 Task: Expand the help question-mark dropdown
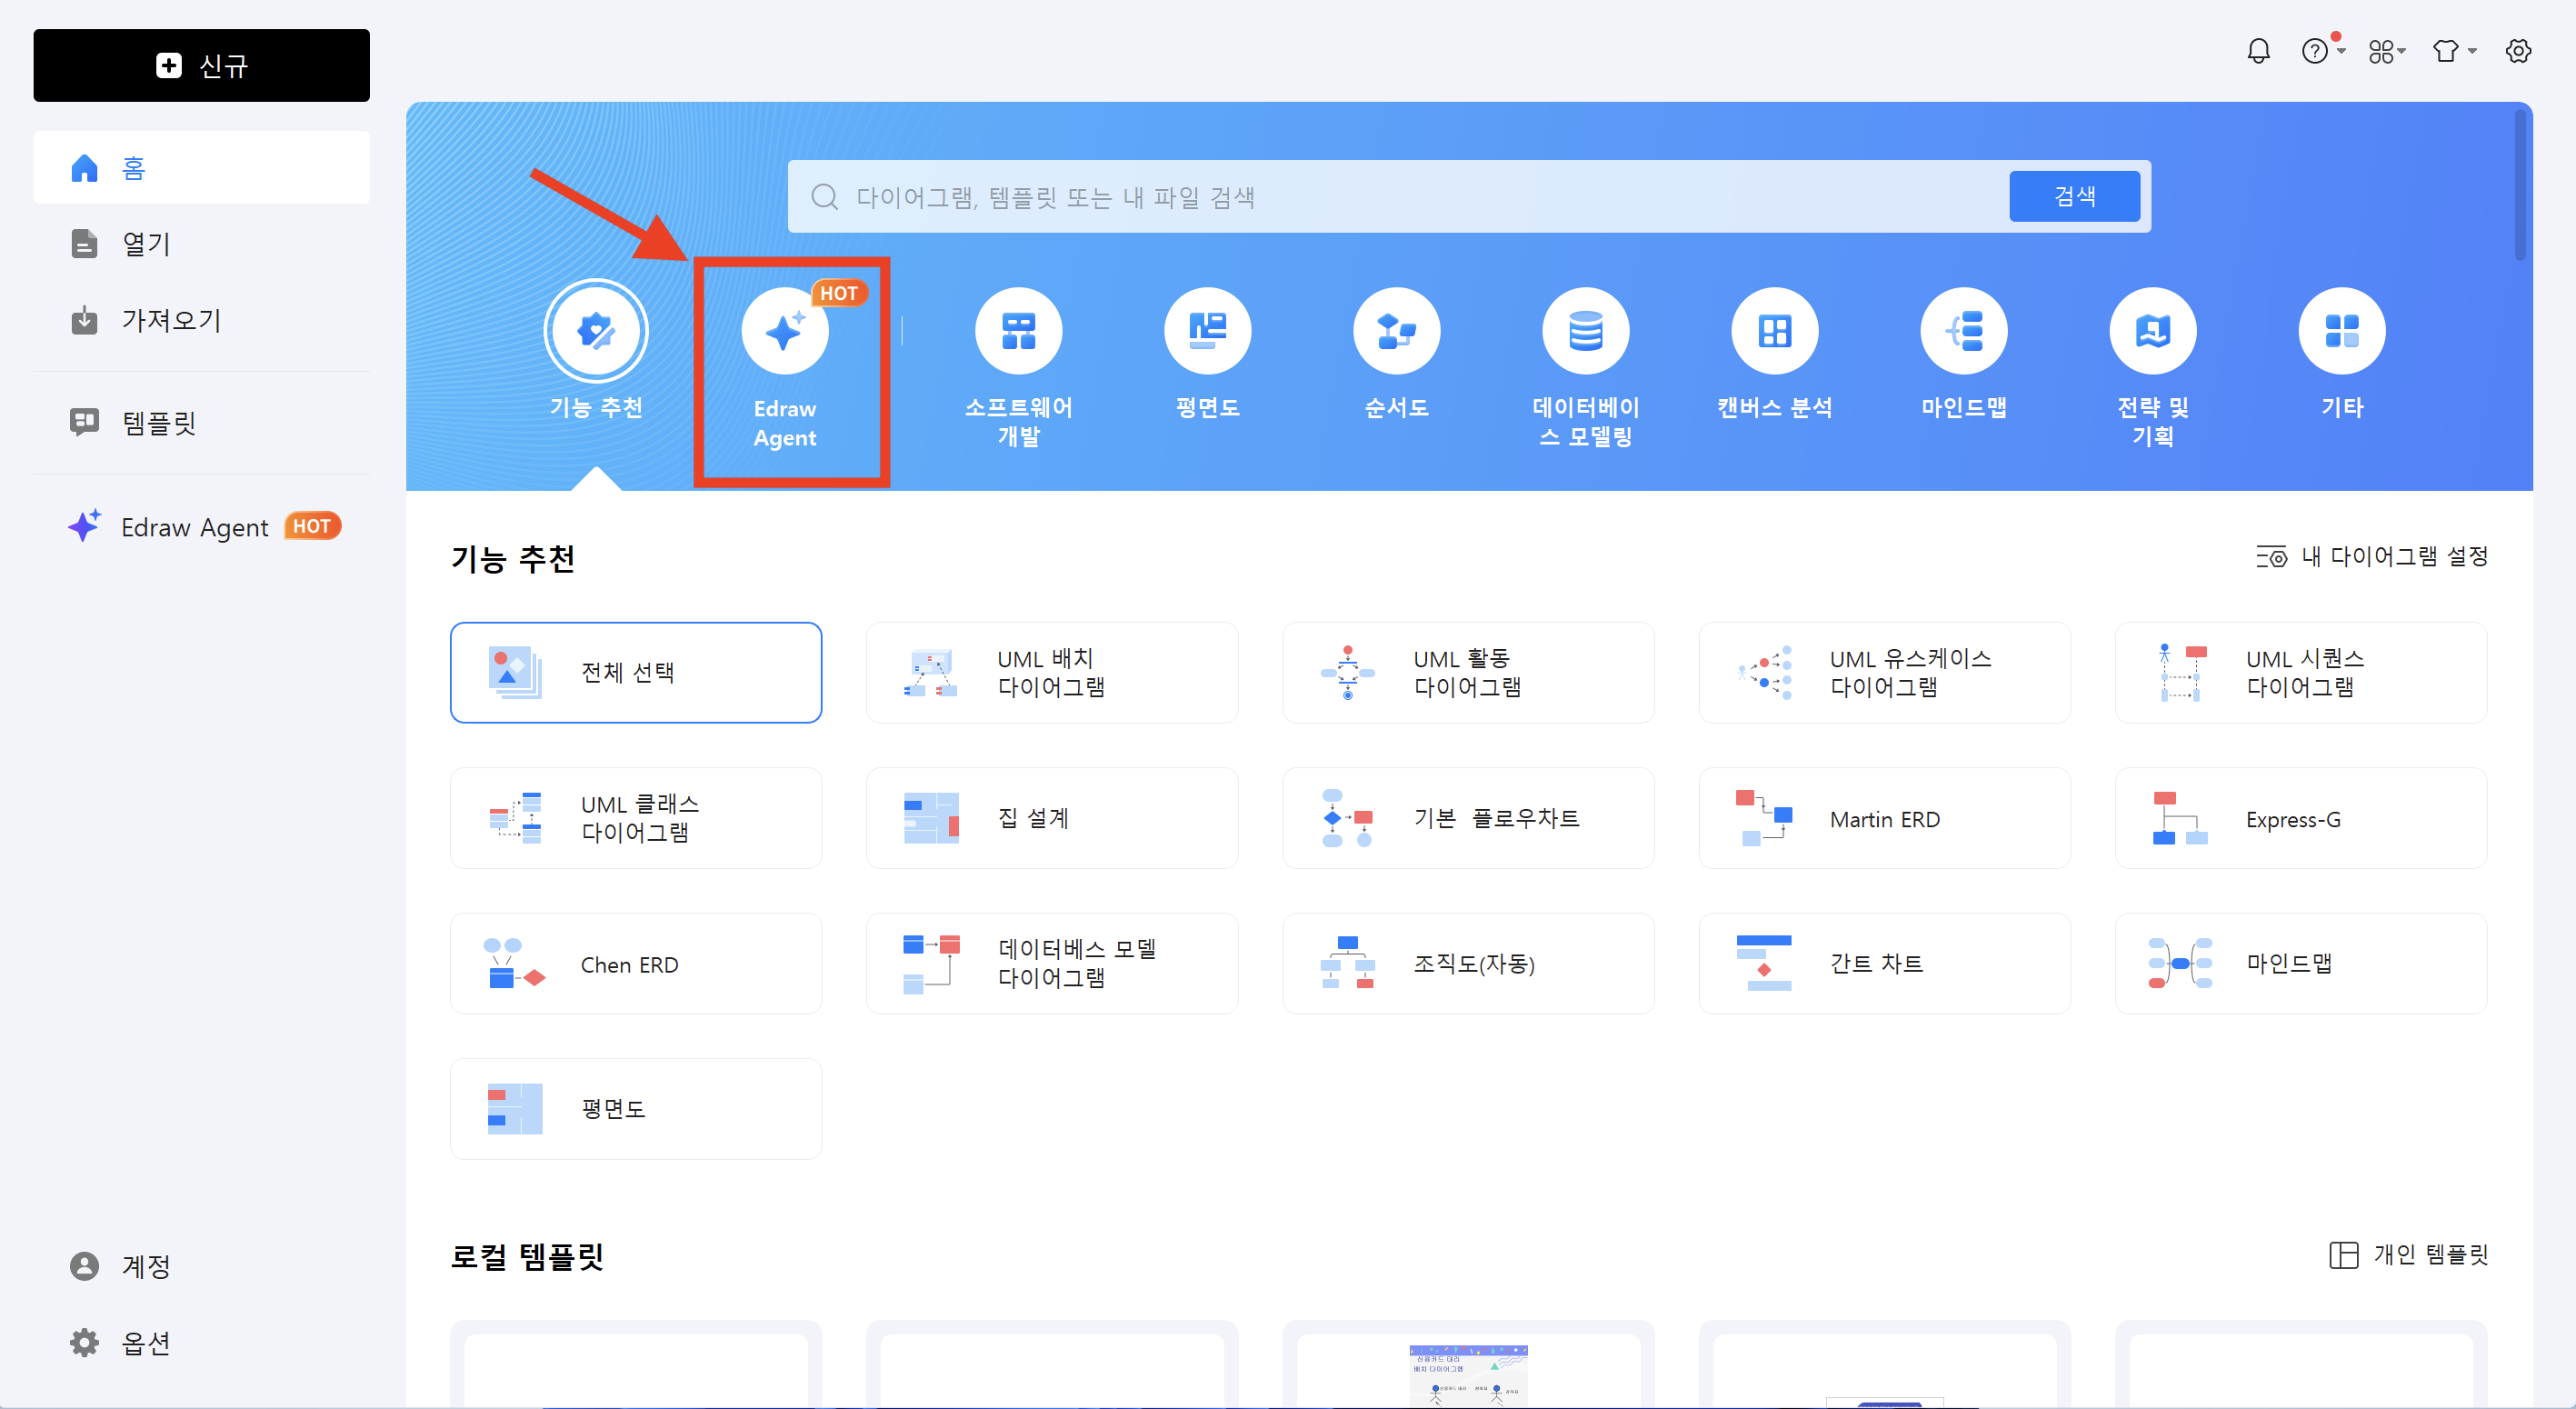(2322, 51)
